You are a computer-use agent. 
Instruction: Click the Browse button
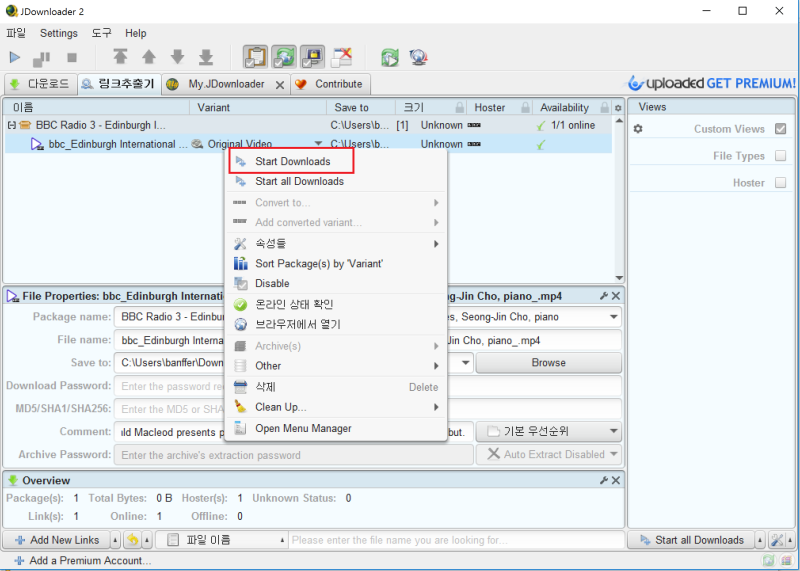(x=548, y=363)
